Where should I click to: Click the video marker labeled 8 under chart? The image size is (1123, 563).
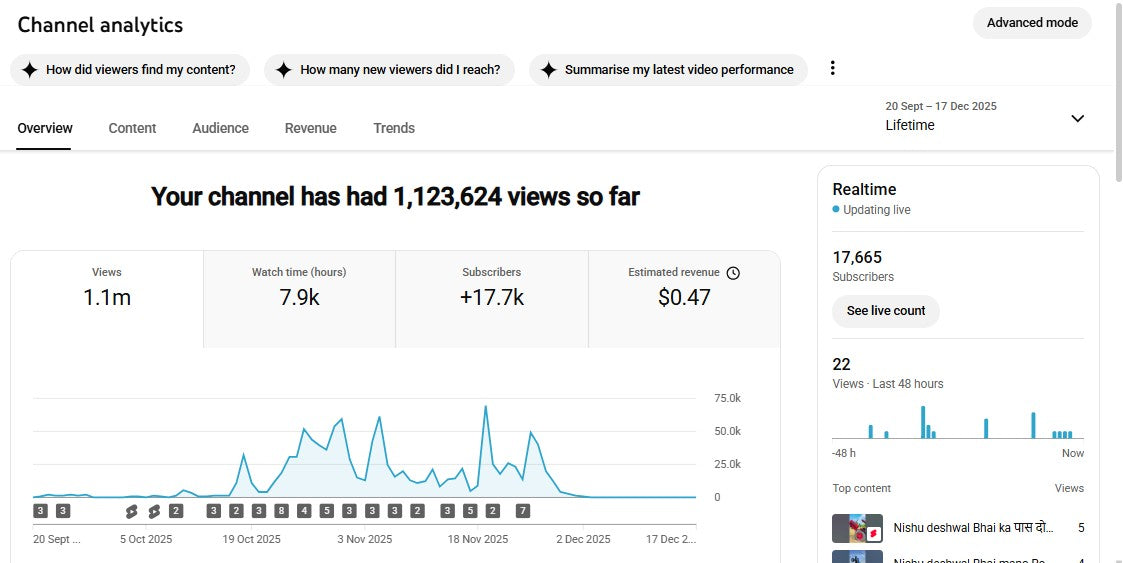(x=281, y=511)
